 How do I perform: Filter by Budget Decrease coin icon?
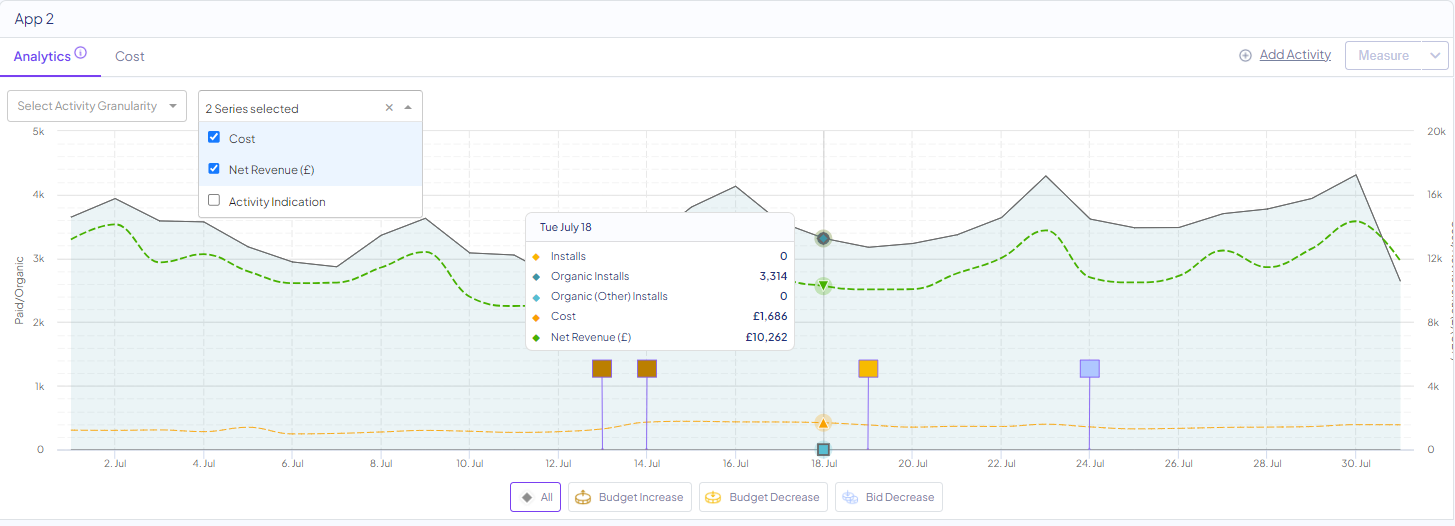(714, 497)
